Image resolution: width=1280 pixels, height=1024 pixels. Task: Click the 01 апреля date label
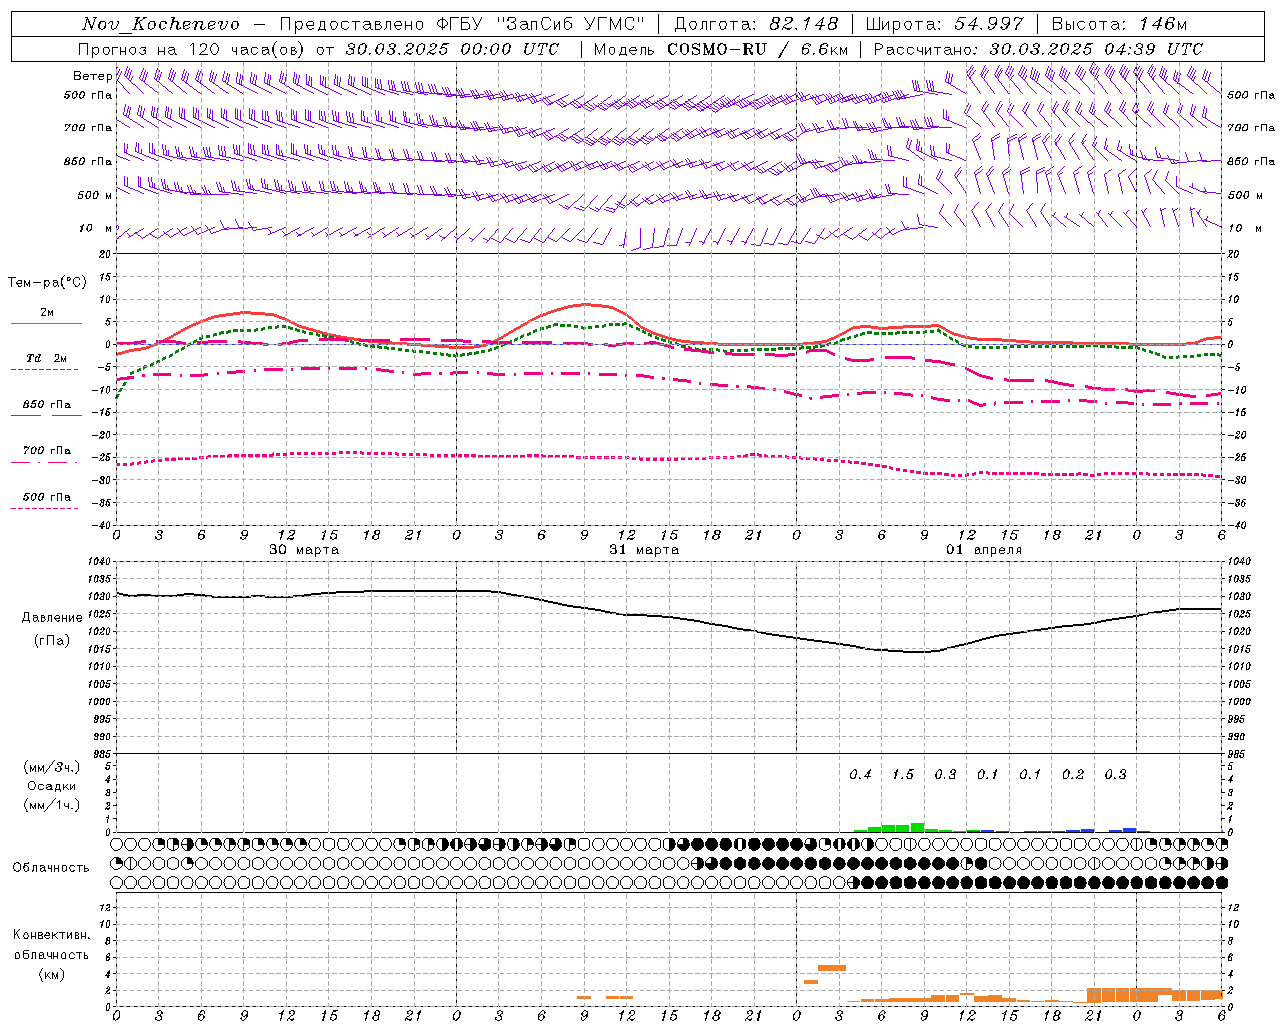(x=984, y=550)
